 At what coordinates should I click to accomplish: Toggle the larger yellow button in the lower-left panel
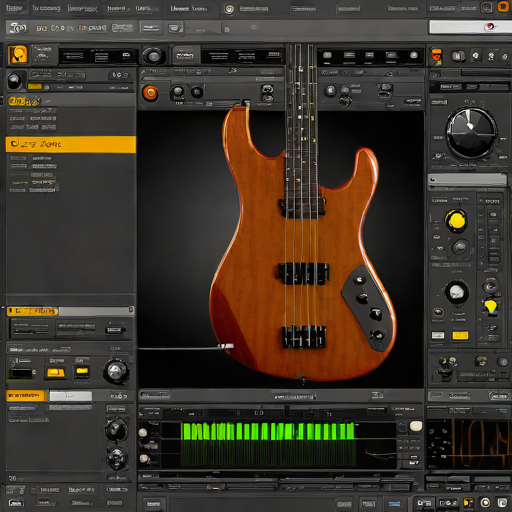(56, 372)
